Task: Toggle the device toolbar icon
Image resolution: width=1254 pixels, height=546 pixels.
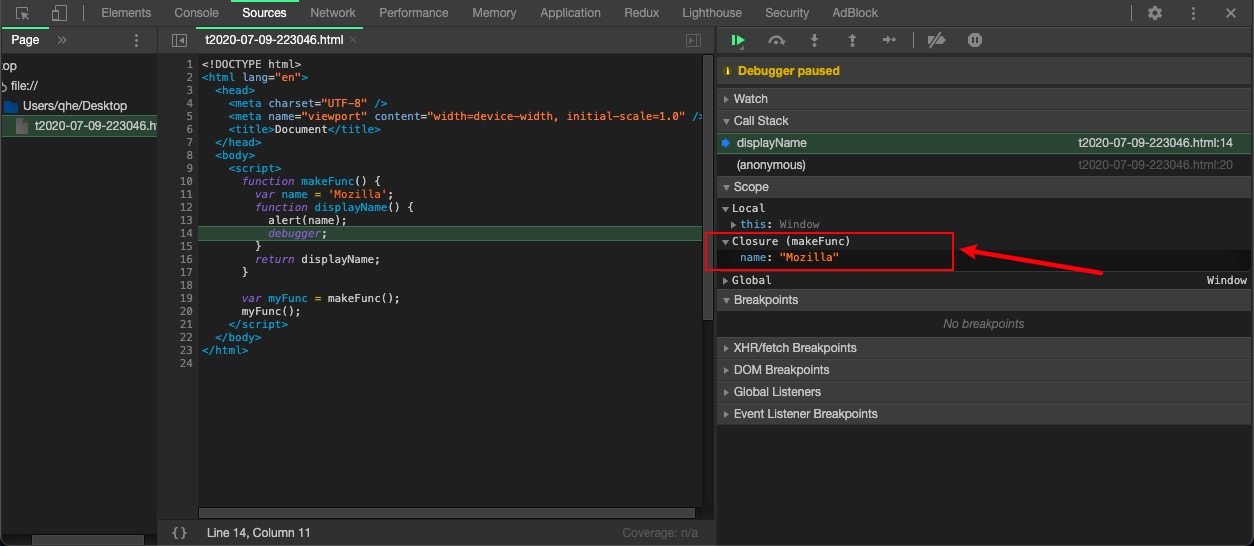Action: (59, 13)
